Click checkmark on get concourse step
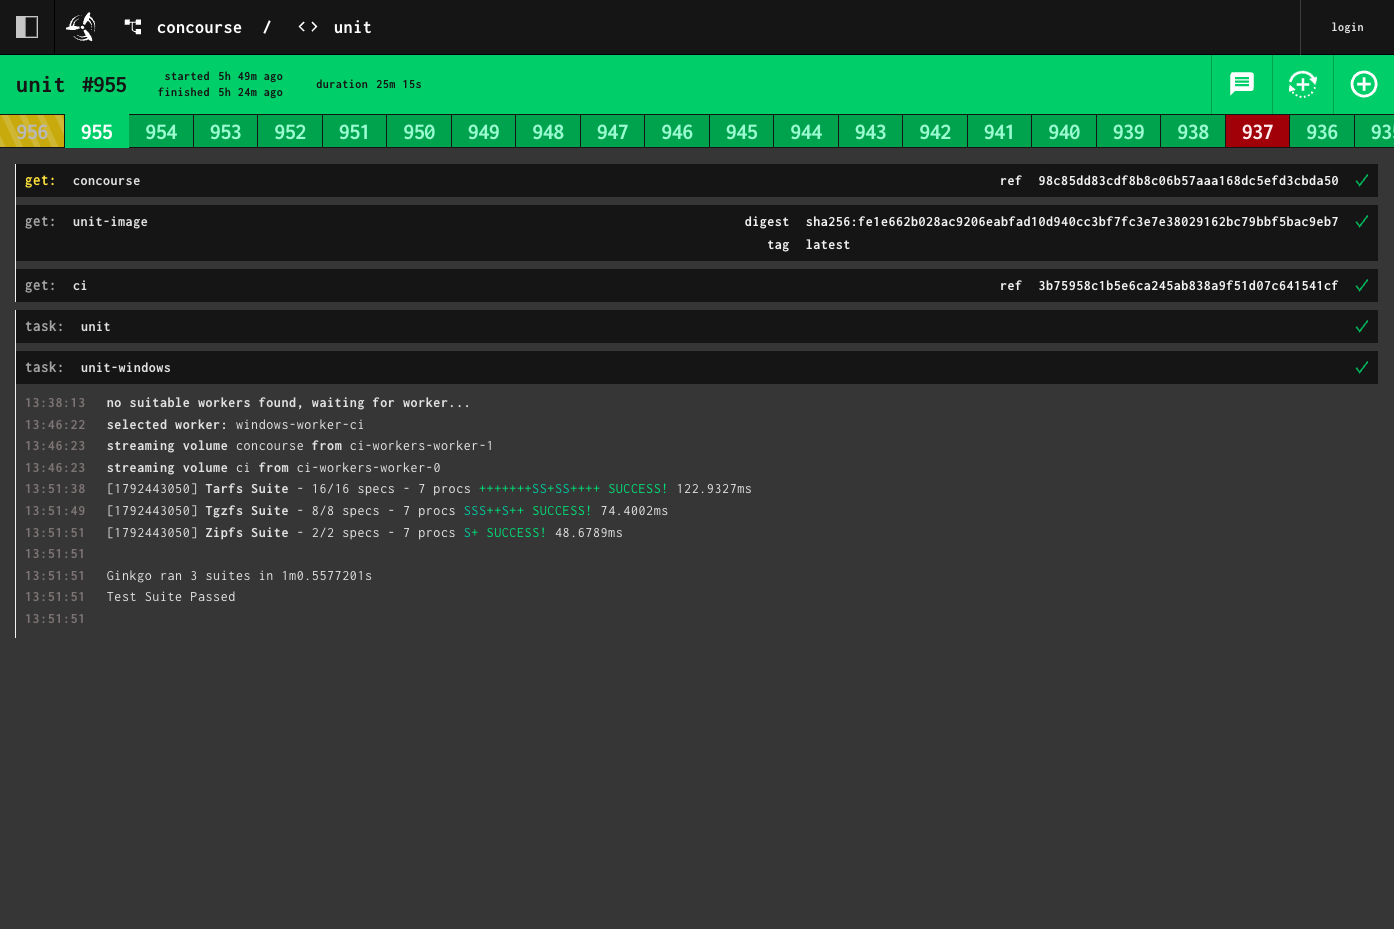This screenshot has width=1394, height=929. point(1361,181)
